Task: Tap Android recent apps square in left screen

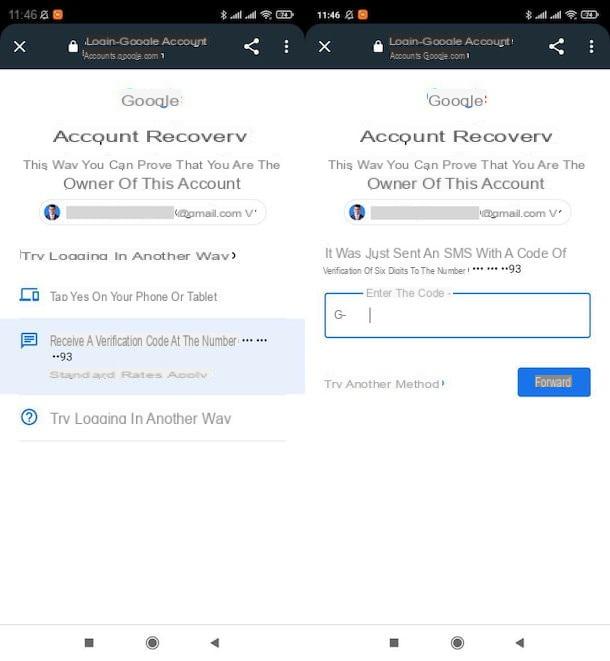Action: click(x=89, y=643)
